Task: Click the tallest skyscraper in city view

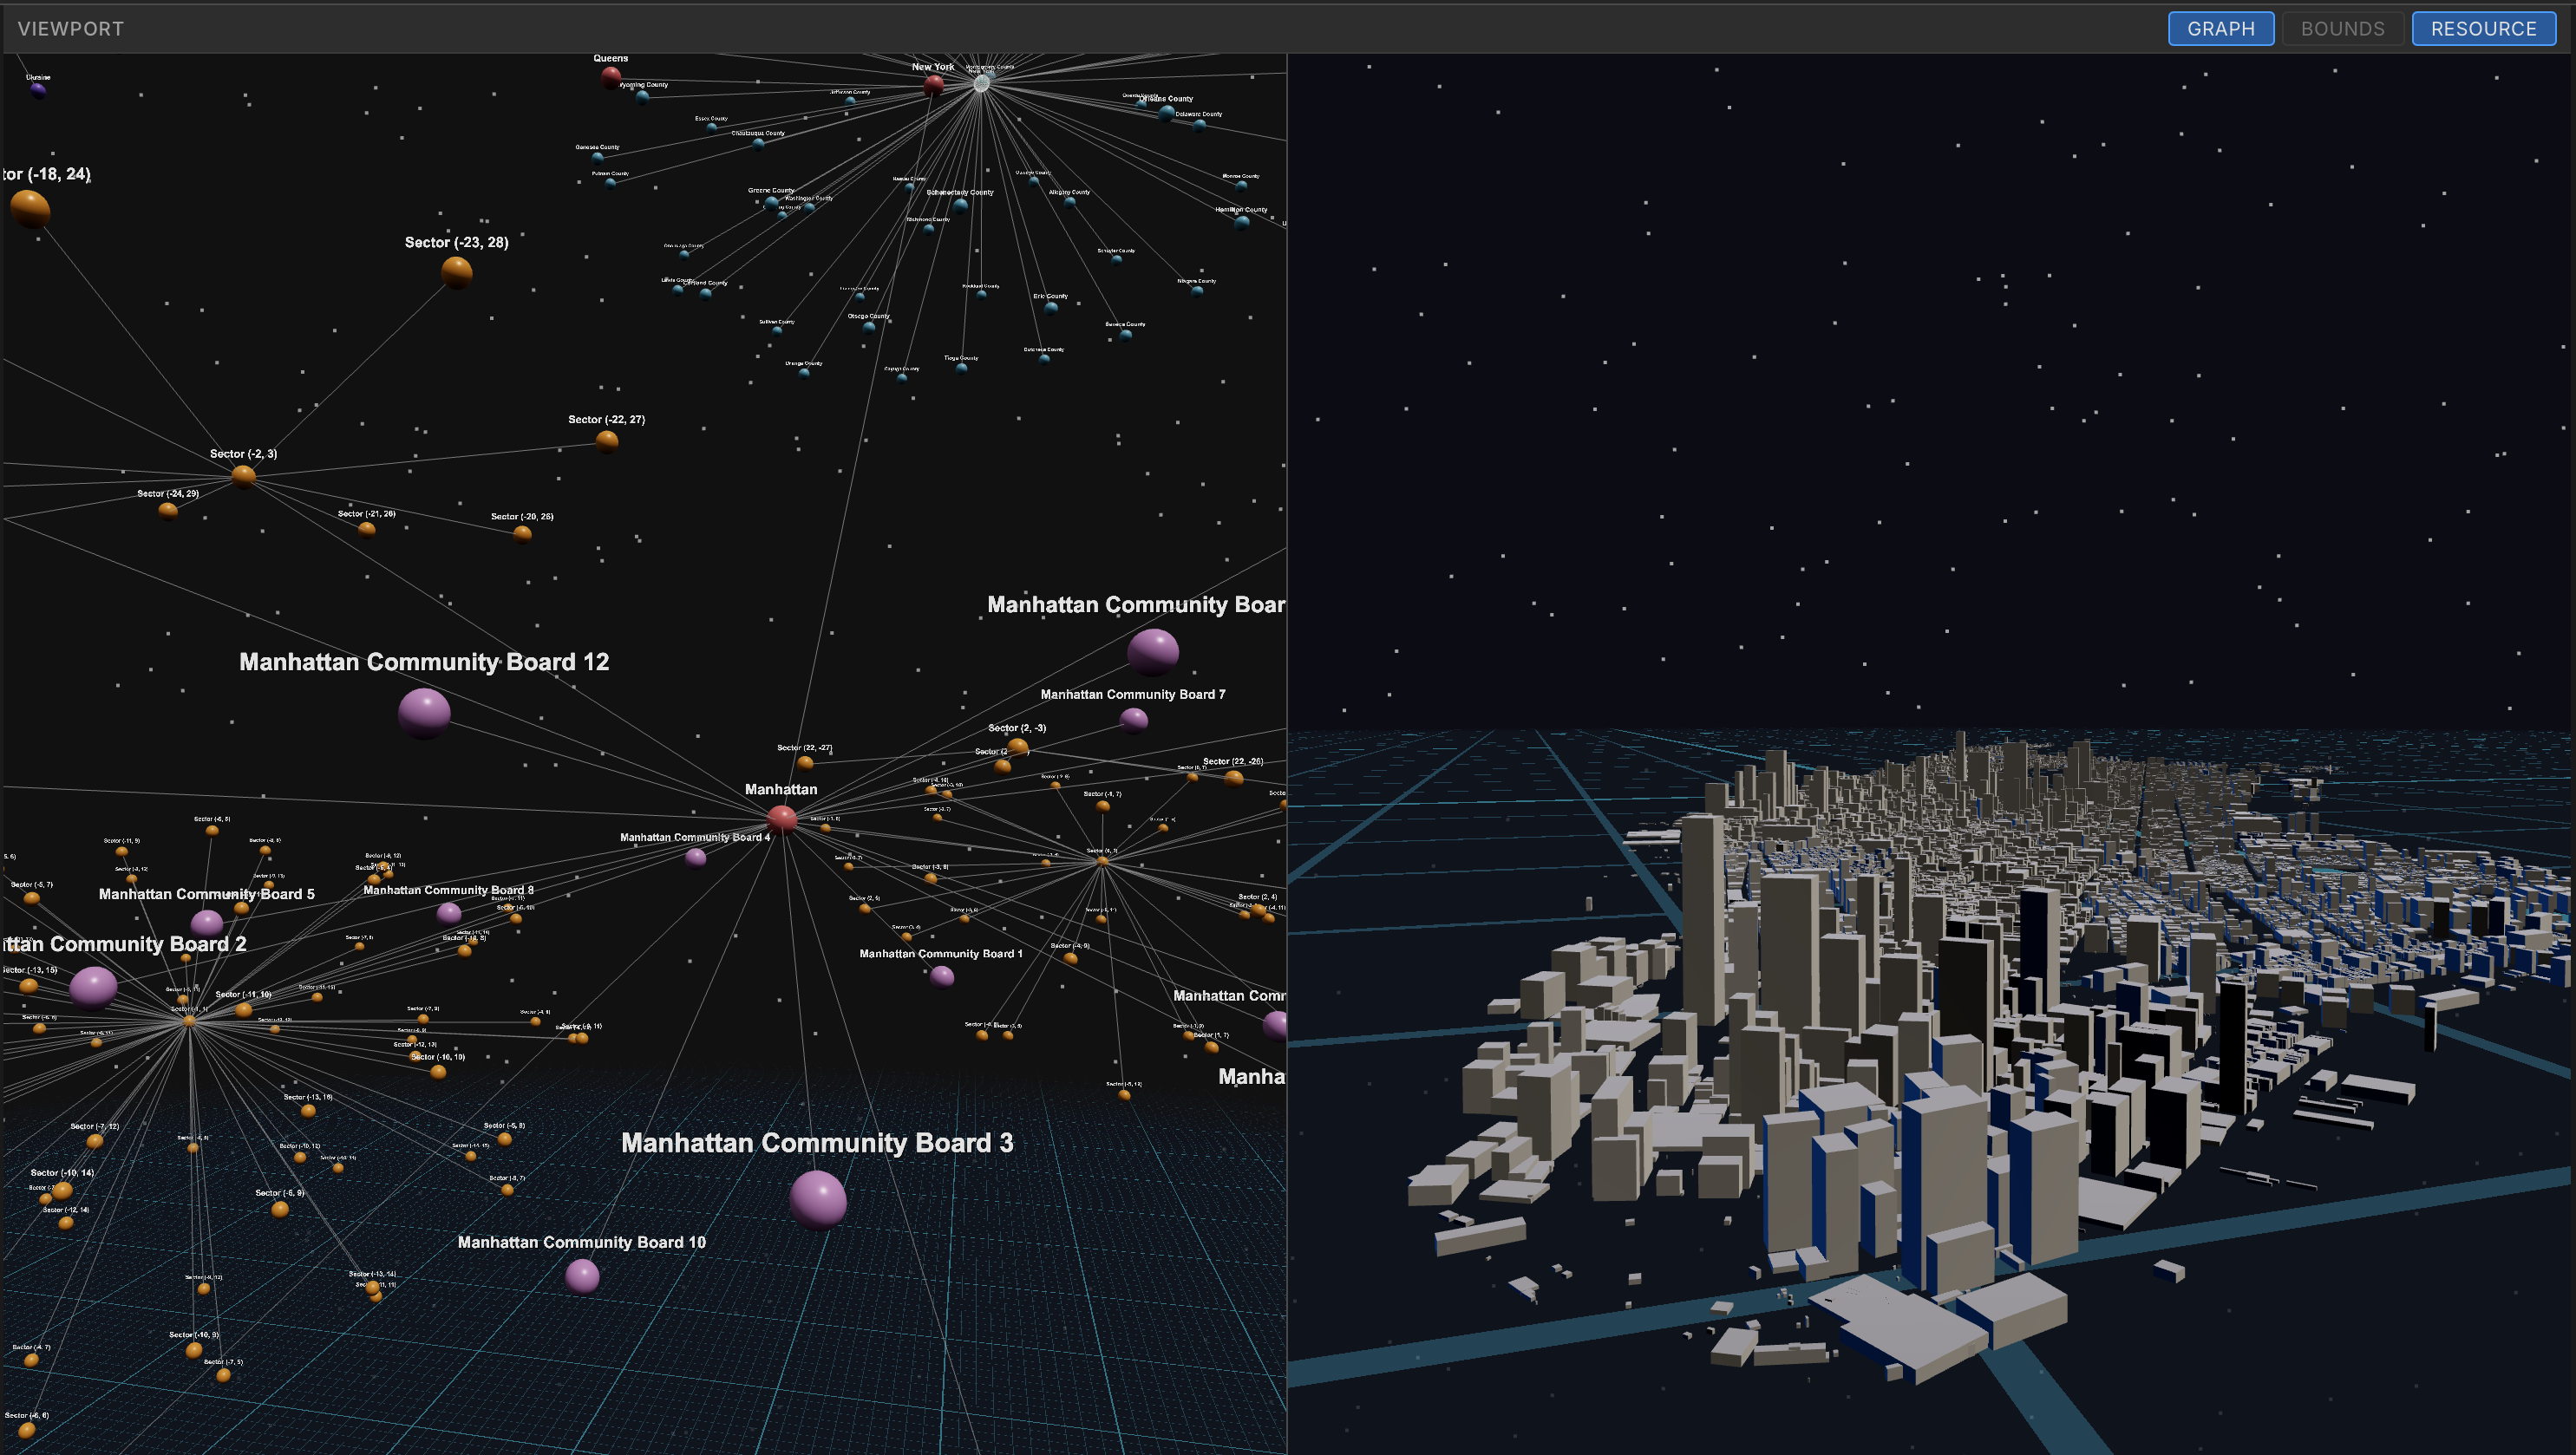Action: click(x=1703, y=920)
